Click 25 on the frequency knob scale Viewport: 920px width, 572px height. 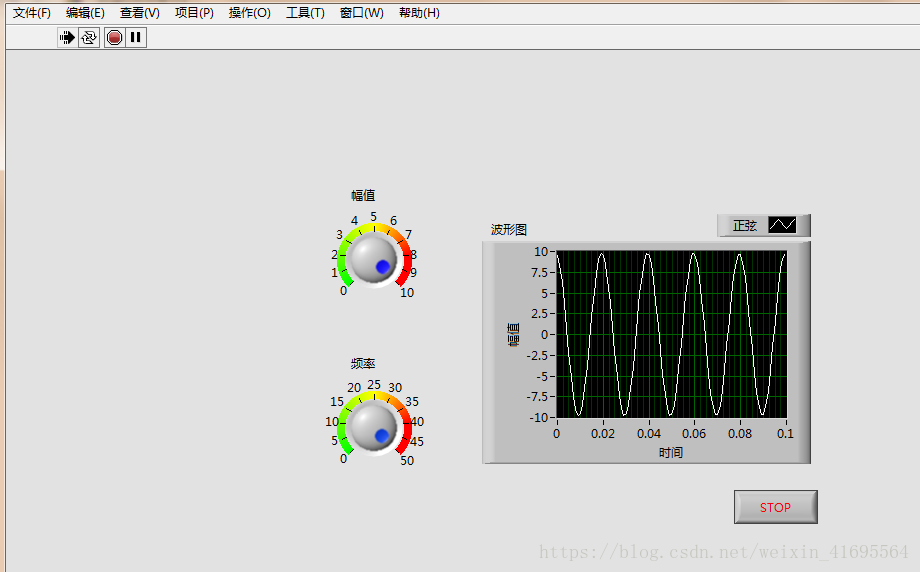click(x=374, y=384)
